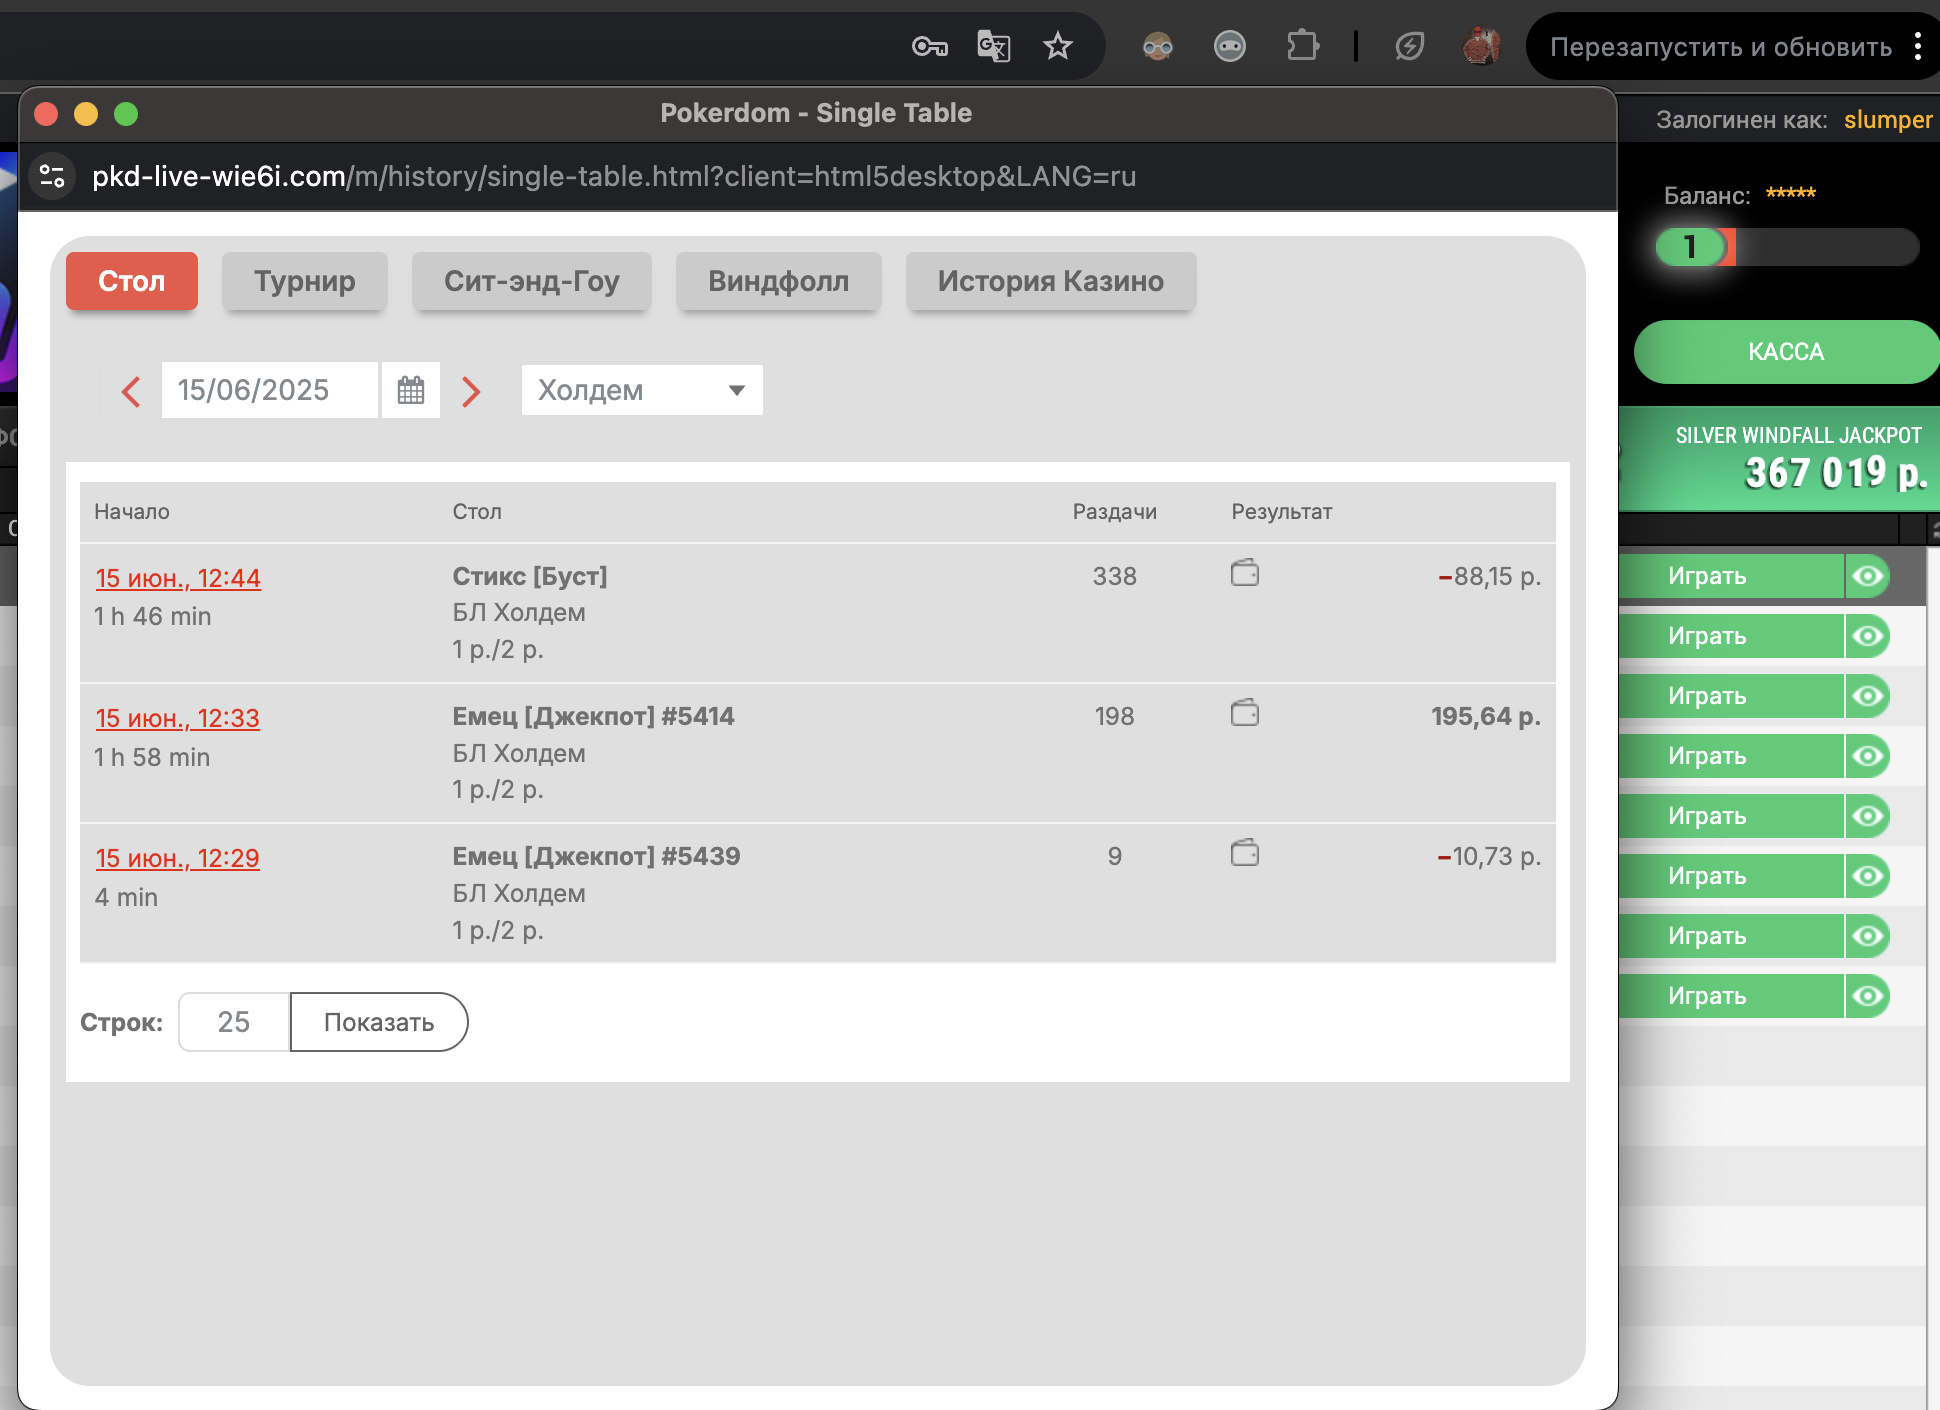Click table name Стикс [Буст]
This screenshot has width=1940, height=1410.
pyautogui.click(x=530, y=576)
